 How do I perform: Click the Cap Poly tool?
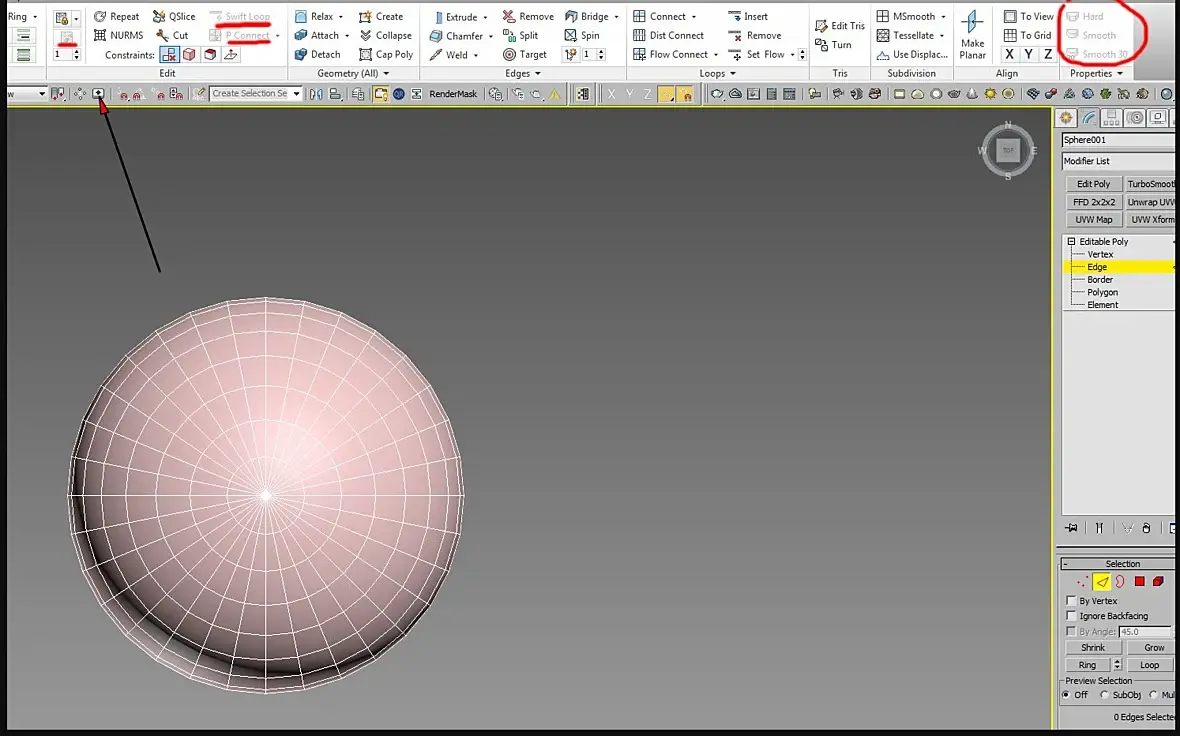click(x=386, y=55)
